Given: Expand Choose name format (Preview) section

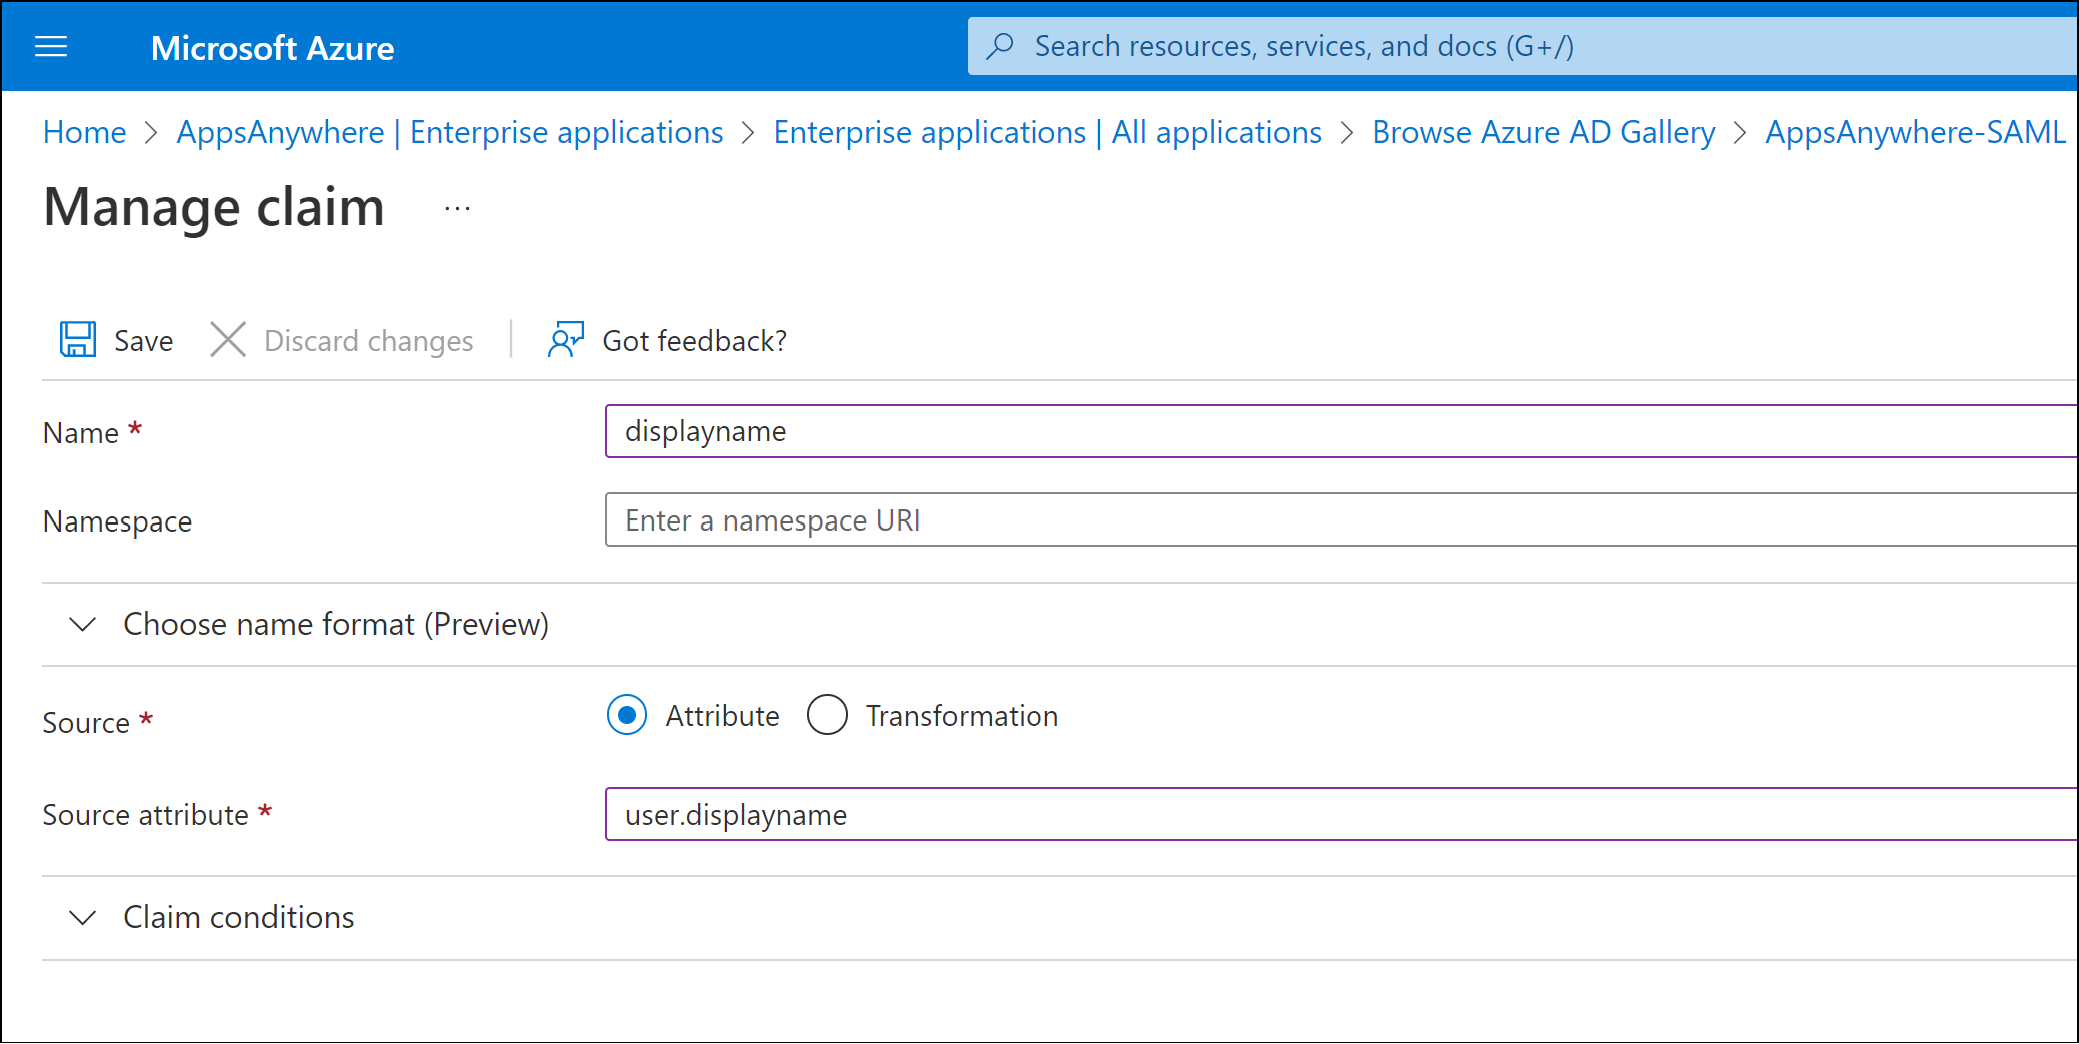Looking at the screenshot, I should [336, 624].
